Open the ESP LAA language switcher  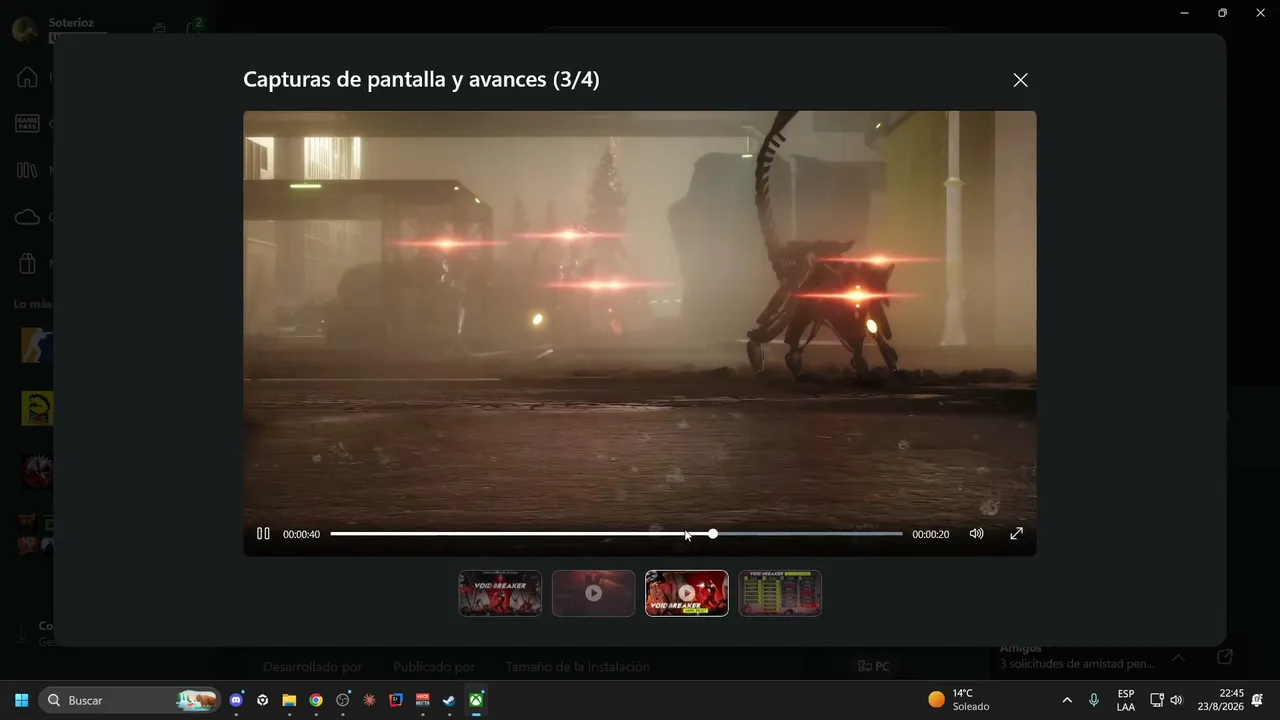click(1126, 700)
